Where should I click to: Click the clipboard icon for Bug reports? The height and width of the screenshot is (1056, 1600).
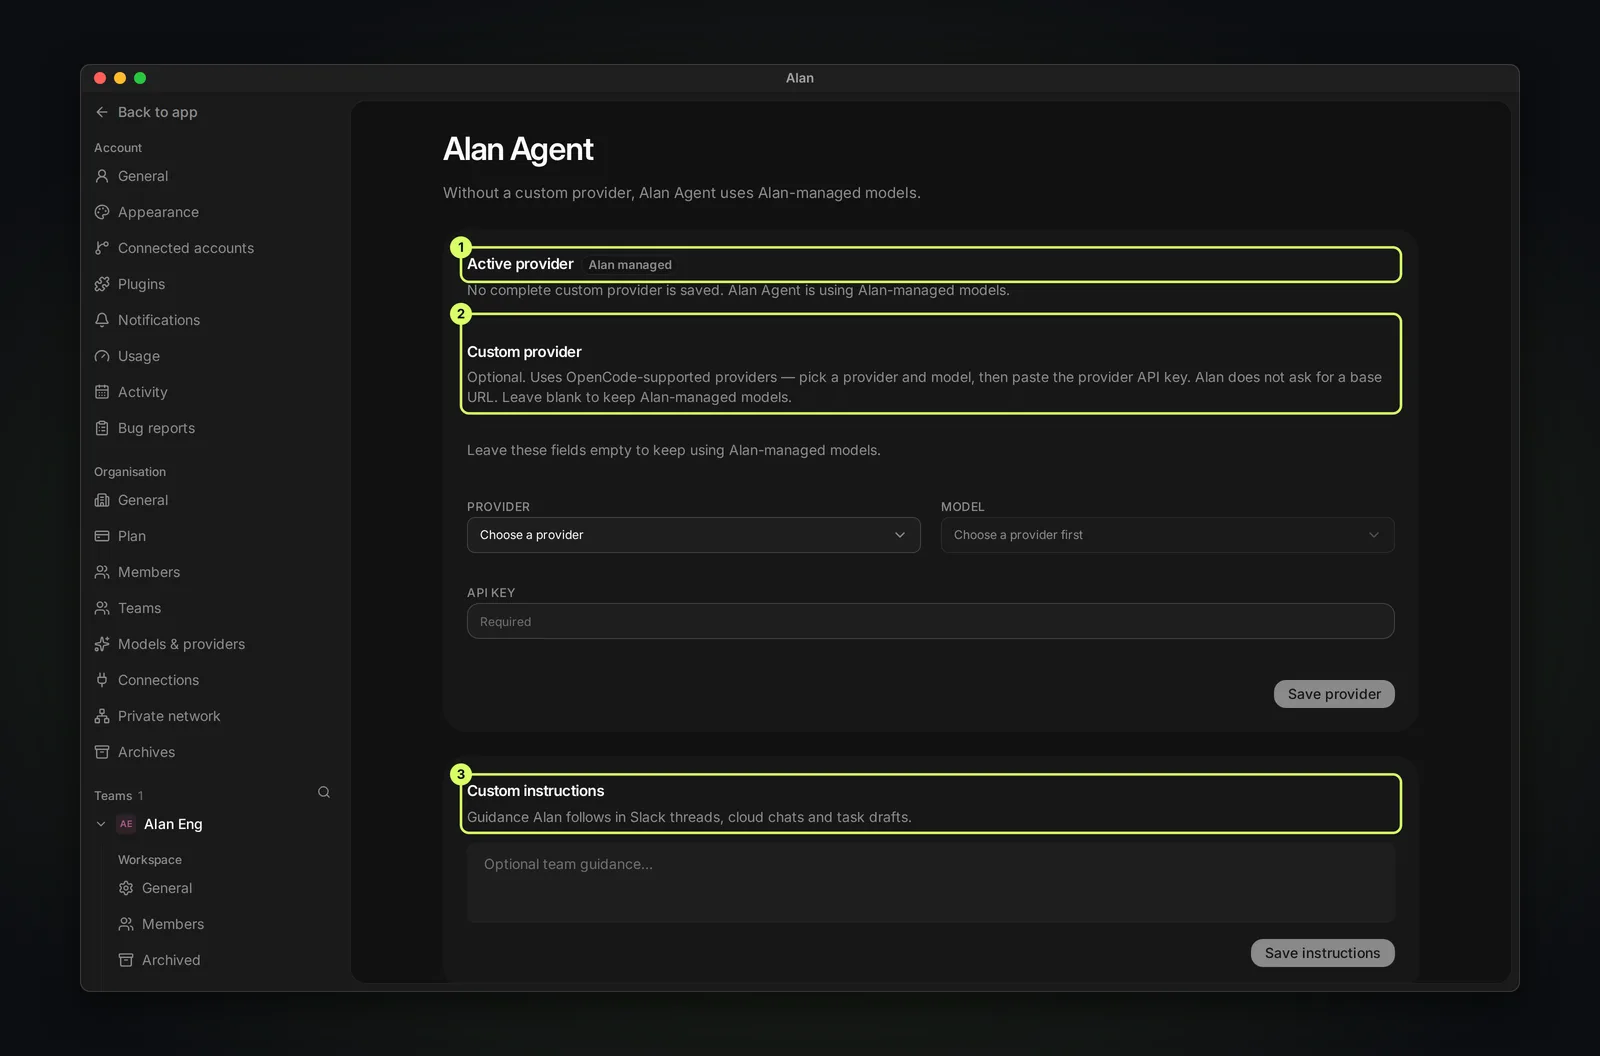point(102,428)
